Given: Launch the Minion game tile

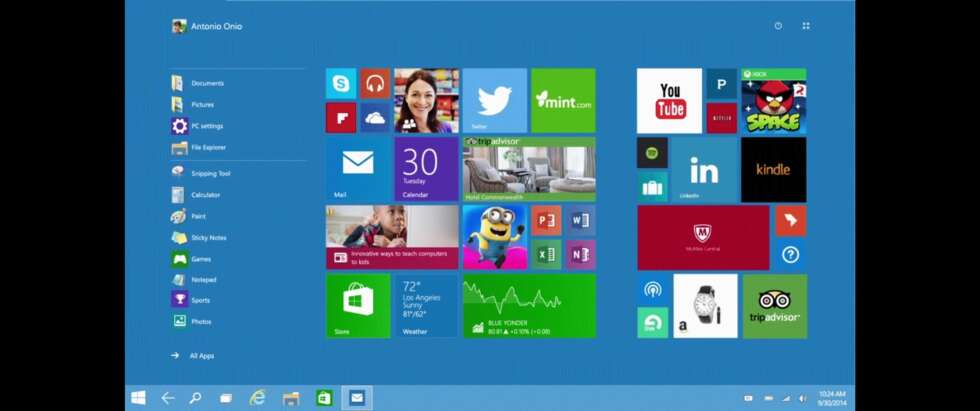Looking at the screenshot, I should [x=494, y=237].
